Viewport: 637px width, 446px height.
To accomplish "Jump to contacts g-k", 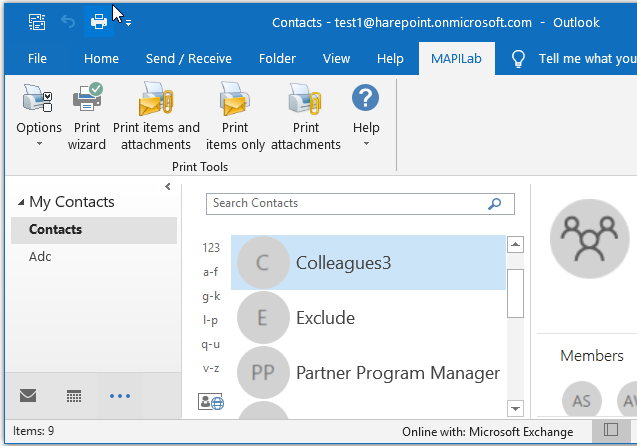I will coord(211,296).
